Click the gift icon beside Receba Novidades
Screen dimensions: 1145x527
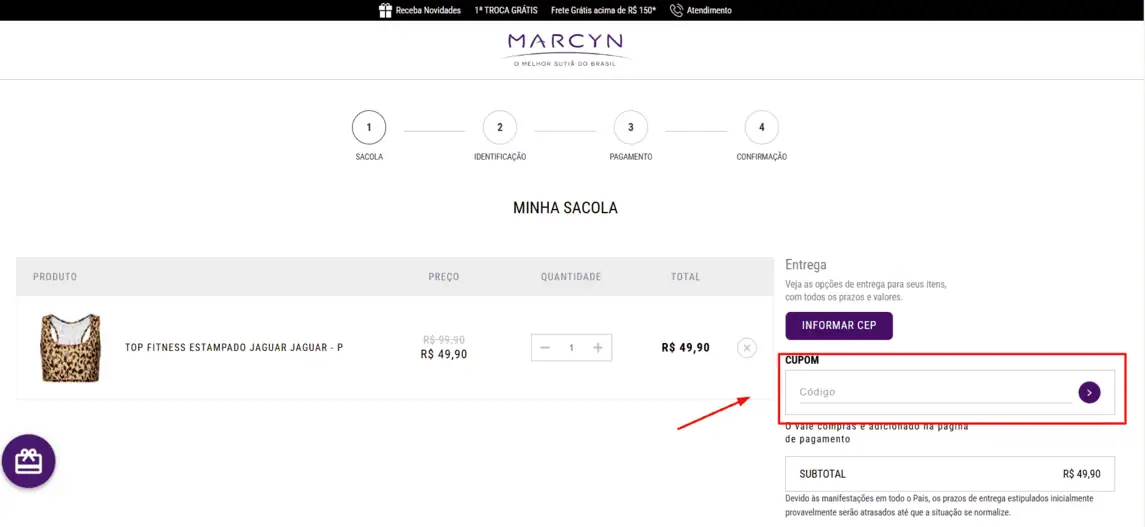386,10
